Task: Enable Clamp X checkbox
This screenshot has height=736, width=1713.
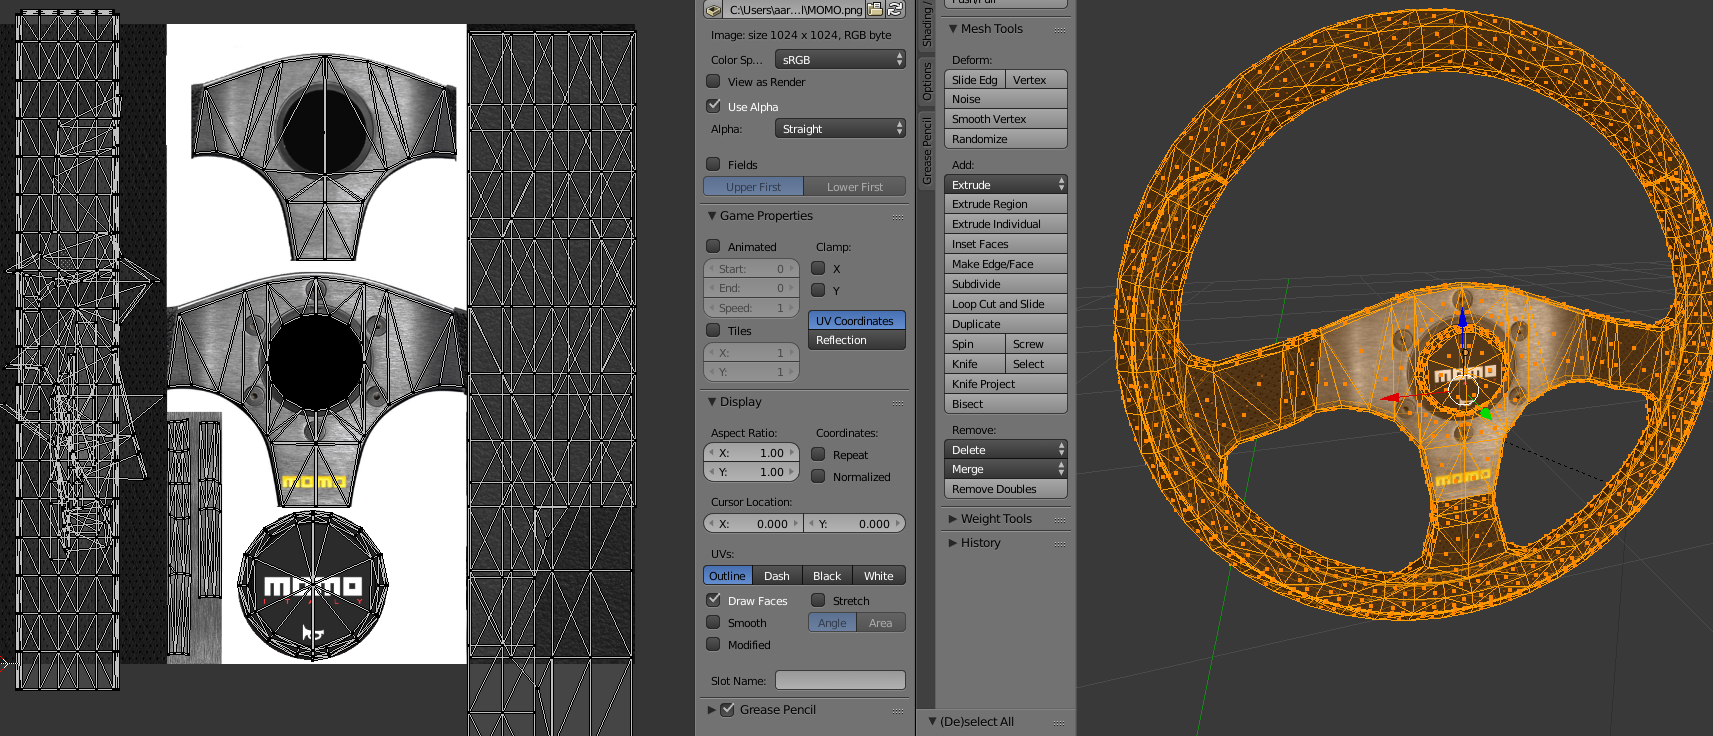Action: (x=818, y=268)
